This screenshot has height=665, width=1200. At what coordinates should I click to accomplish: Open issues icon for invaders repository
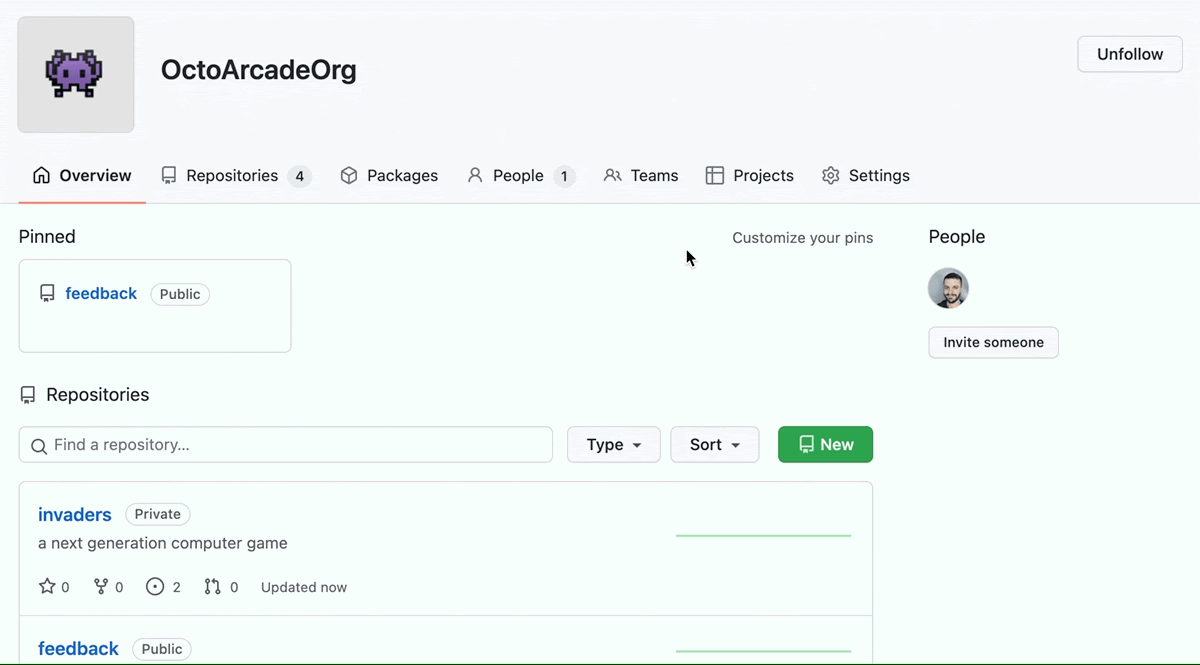tap(155, 587)
